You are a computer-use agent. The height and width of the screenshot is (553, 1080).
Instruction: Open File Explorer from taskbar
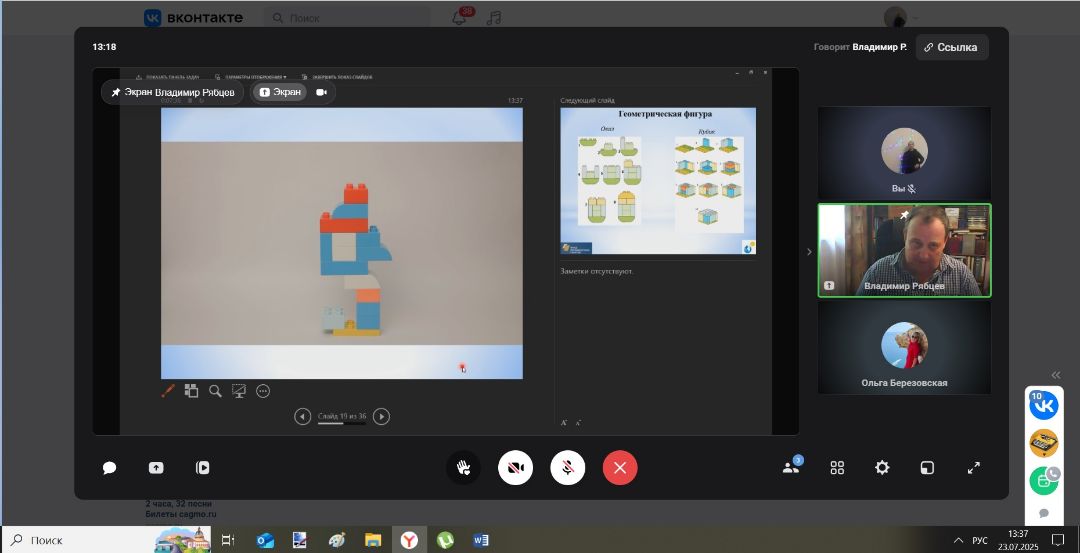tap(373, 541)
